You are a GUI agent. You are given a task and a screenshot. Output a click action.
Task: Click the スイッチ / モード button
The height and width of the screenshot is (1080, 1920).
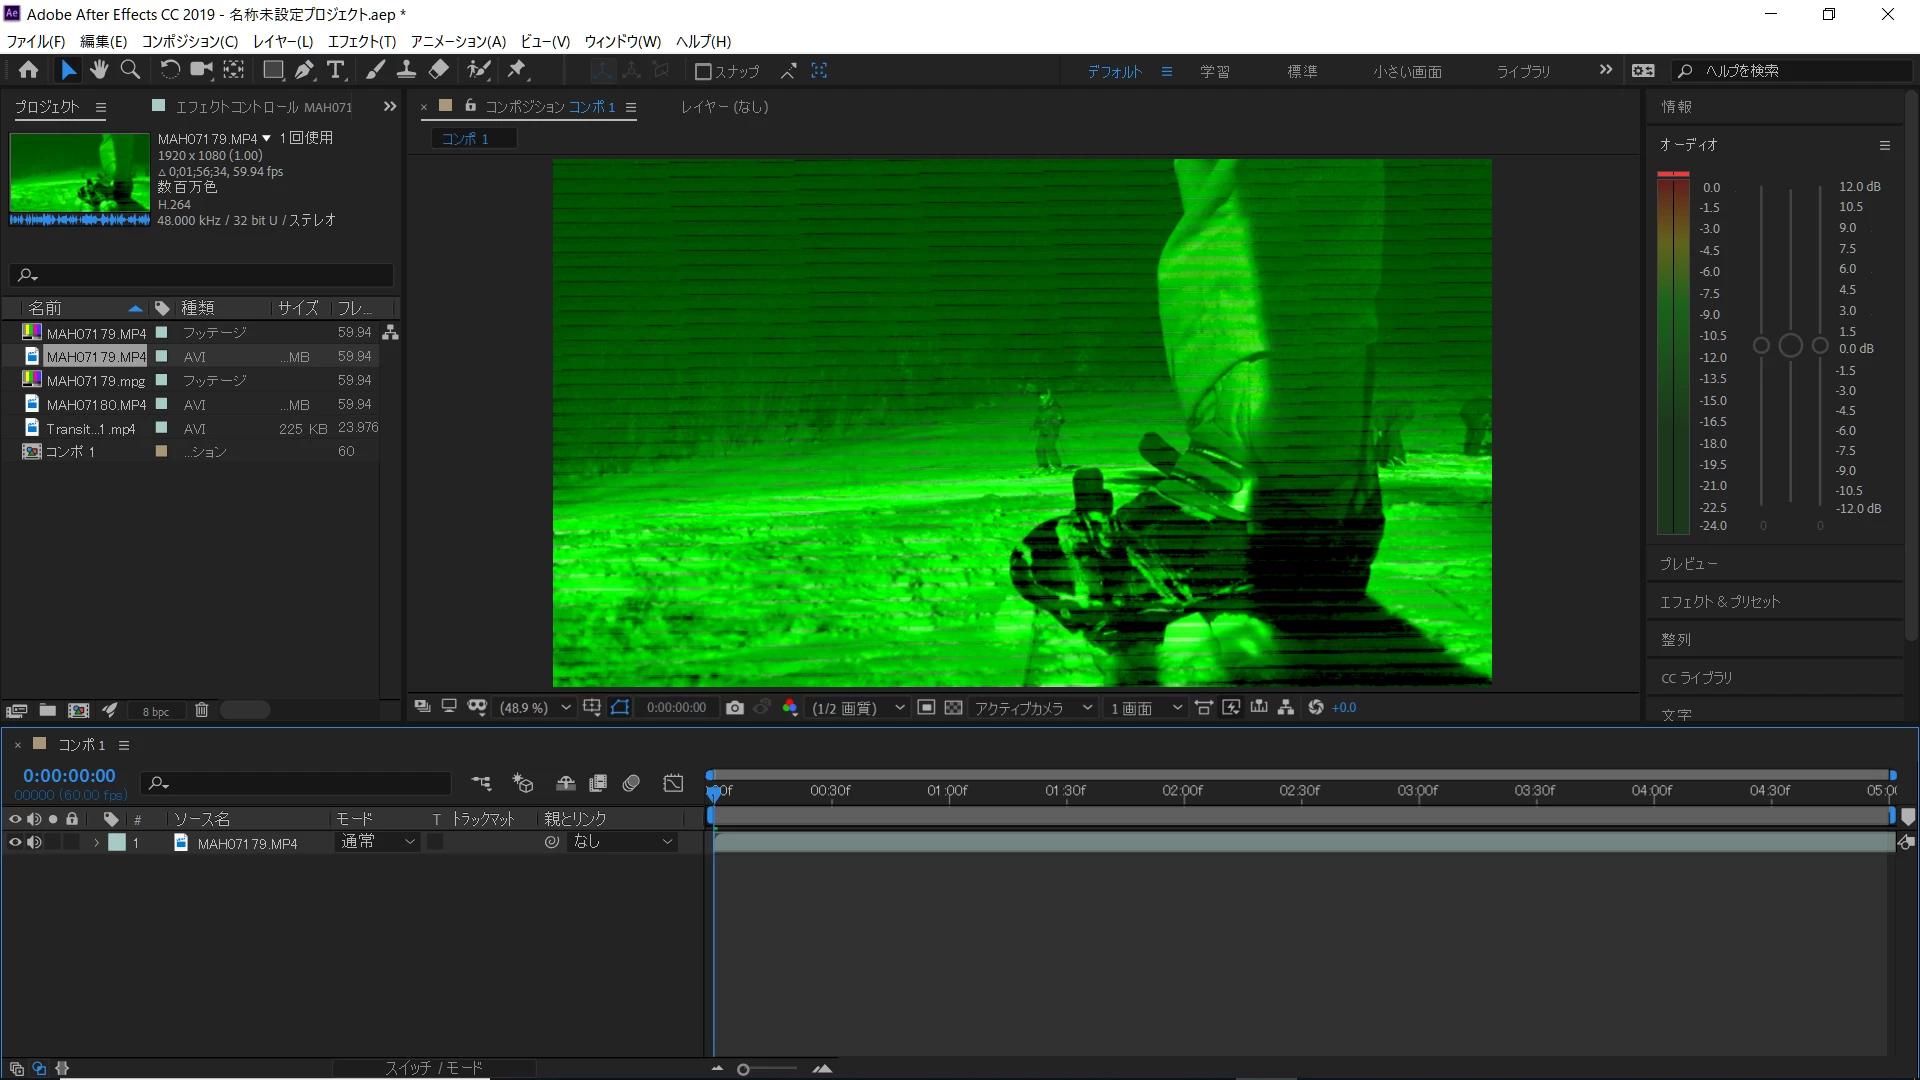click(434, 1068)
